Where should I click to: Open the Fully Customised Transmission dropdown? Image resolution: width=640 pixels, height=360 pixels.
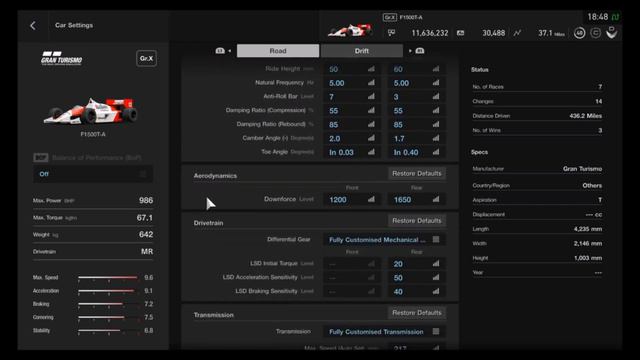384,332
